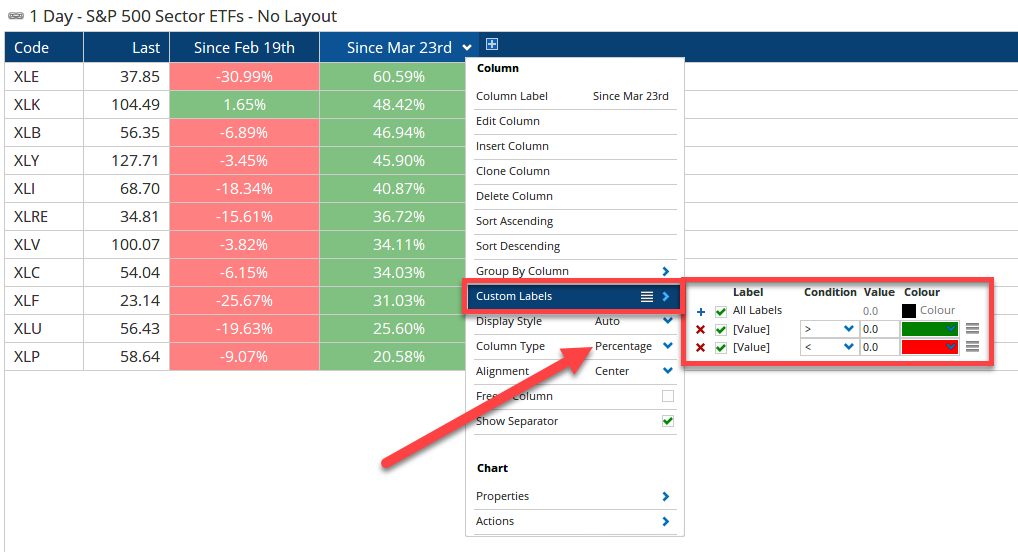Click the XLY code cell
This screenshot has height=552, width=1018.
click(x=44, y=160)
